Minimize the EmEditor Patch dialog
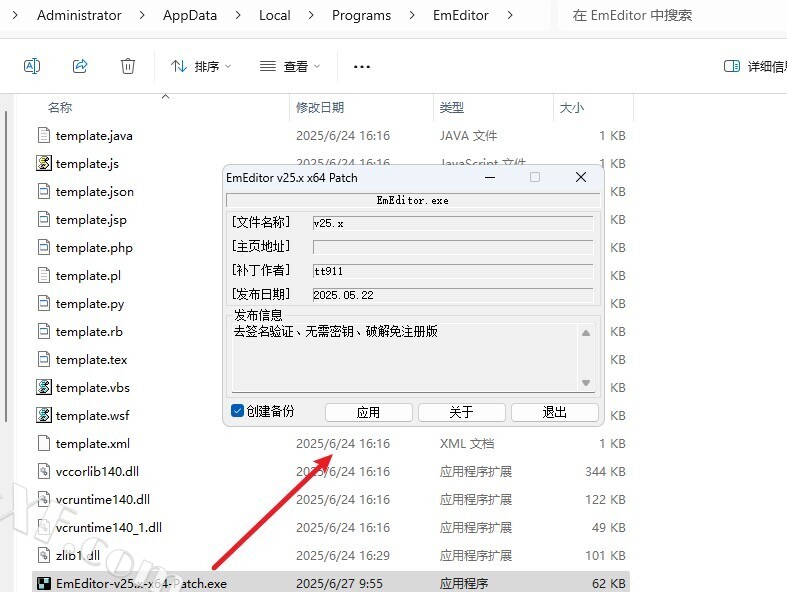Image resolution: width=787 pixels, height=592 pixels. 490,177
